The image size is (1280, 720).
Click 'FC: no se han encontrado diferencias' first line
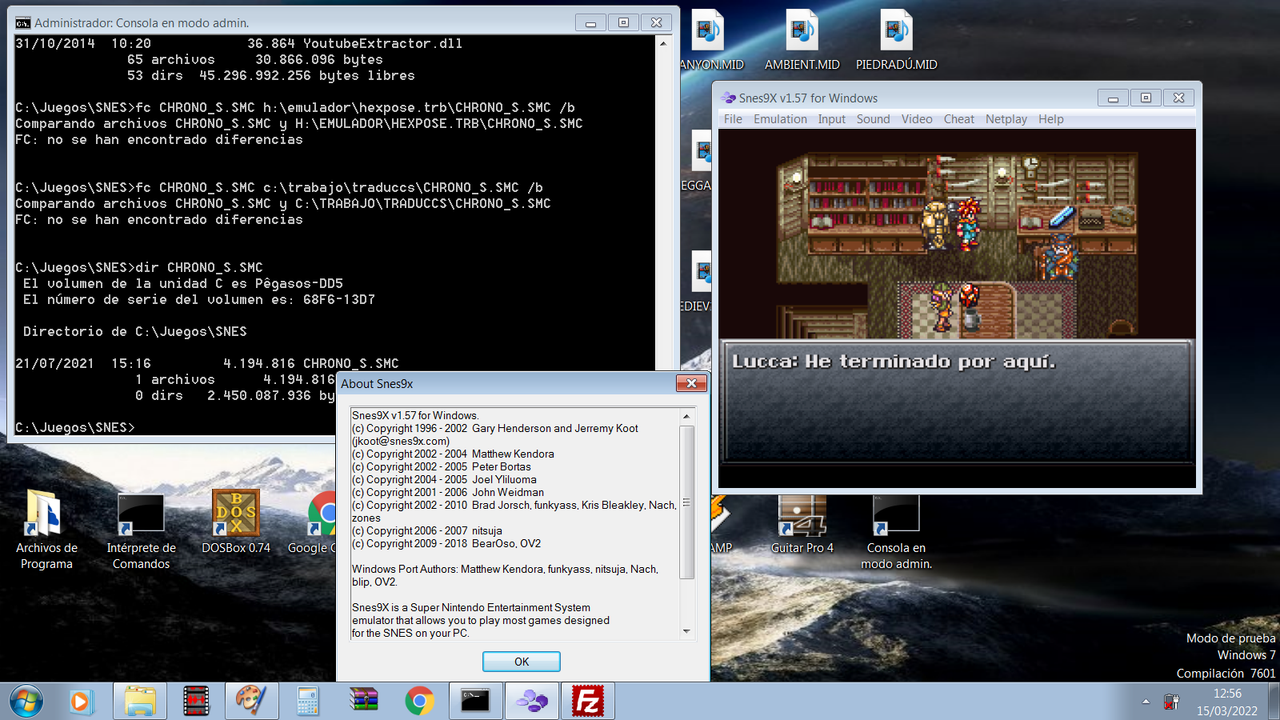[159, 139]
